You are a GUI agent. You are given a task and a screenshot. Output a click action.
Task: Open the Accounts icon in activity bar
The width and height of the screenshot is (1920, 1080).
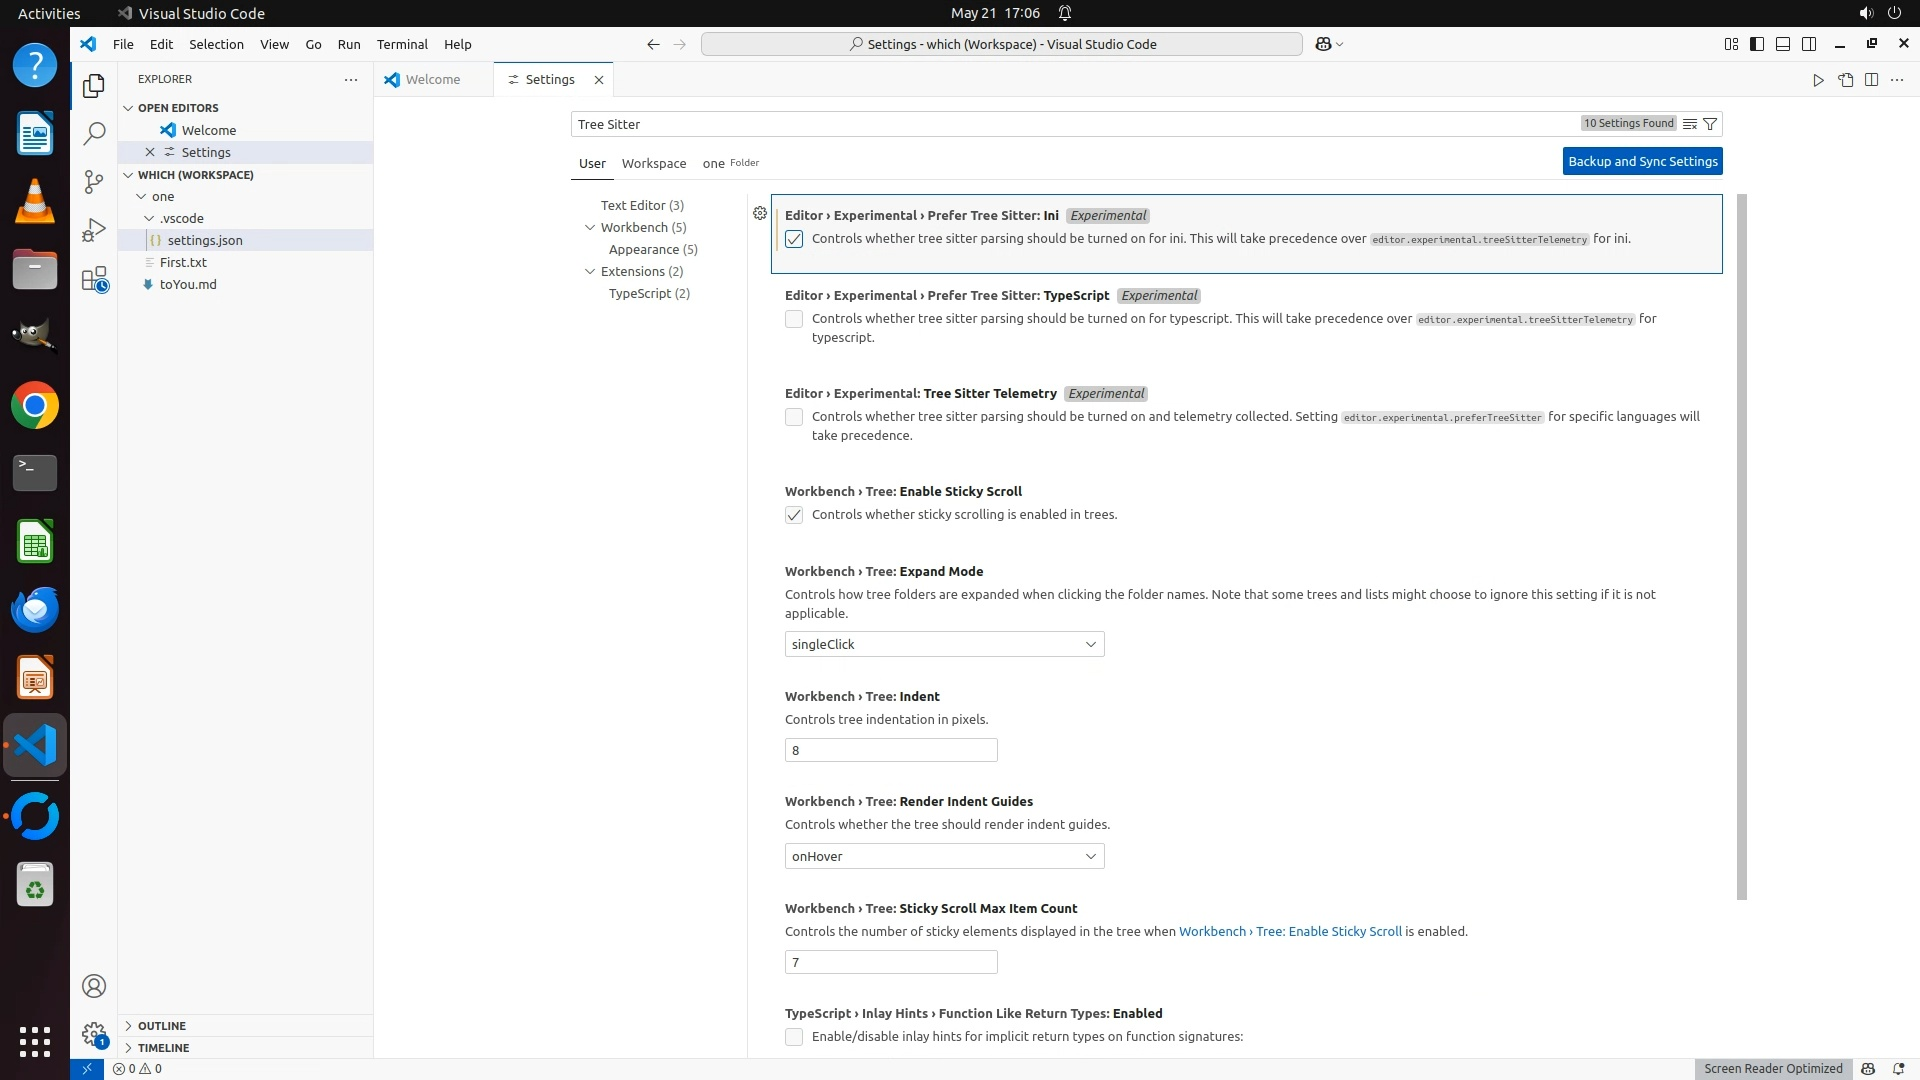(94, 986)
